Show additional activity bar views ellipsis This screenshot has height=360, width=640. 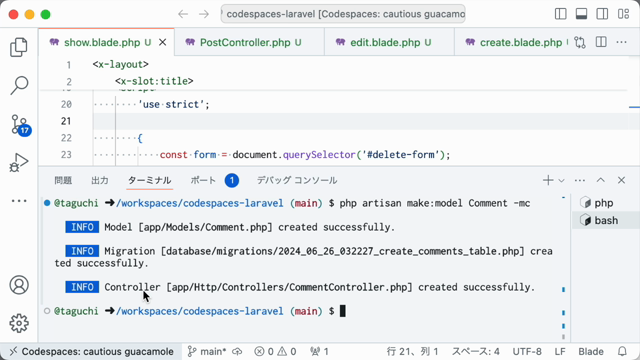pyautogui.click(x=19, y=201)
